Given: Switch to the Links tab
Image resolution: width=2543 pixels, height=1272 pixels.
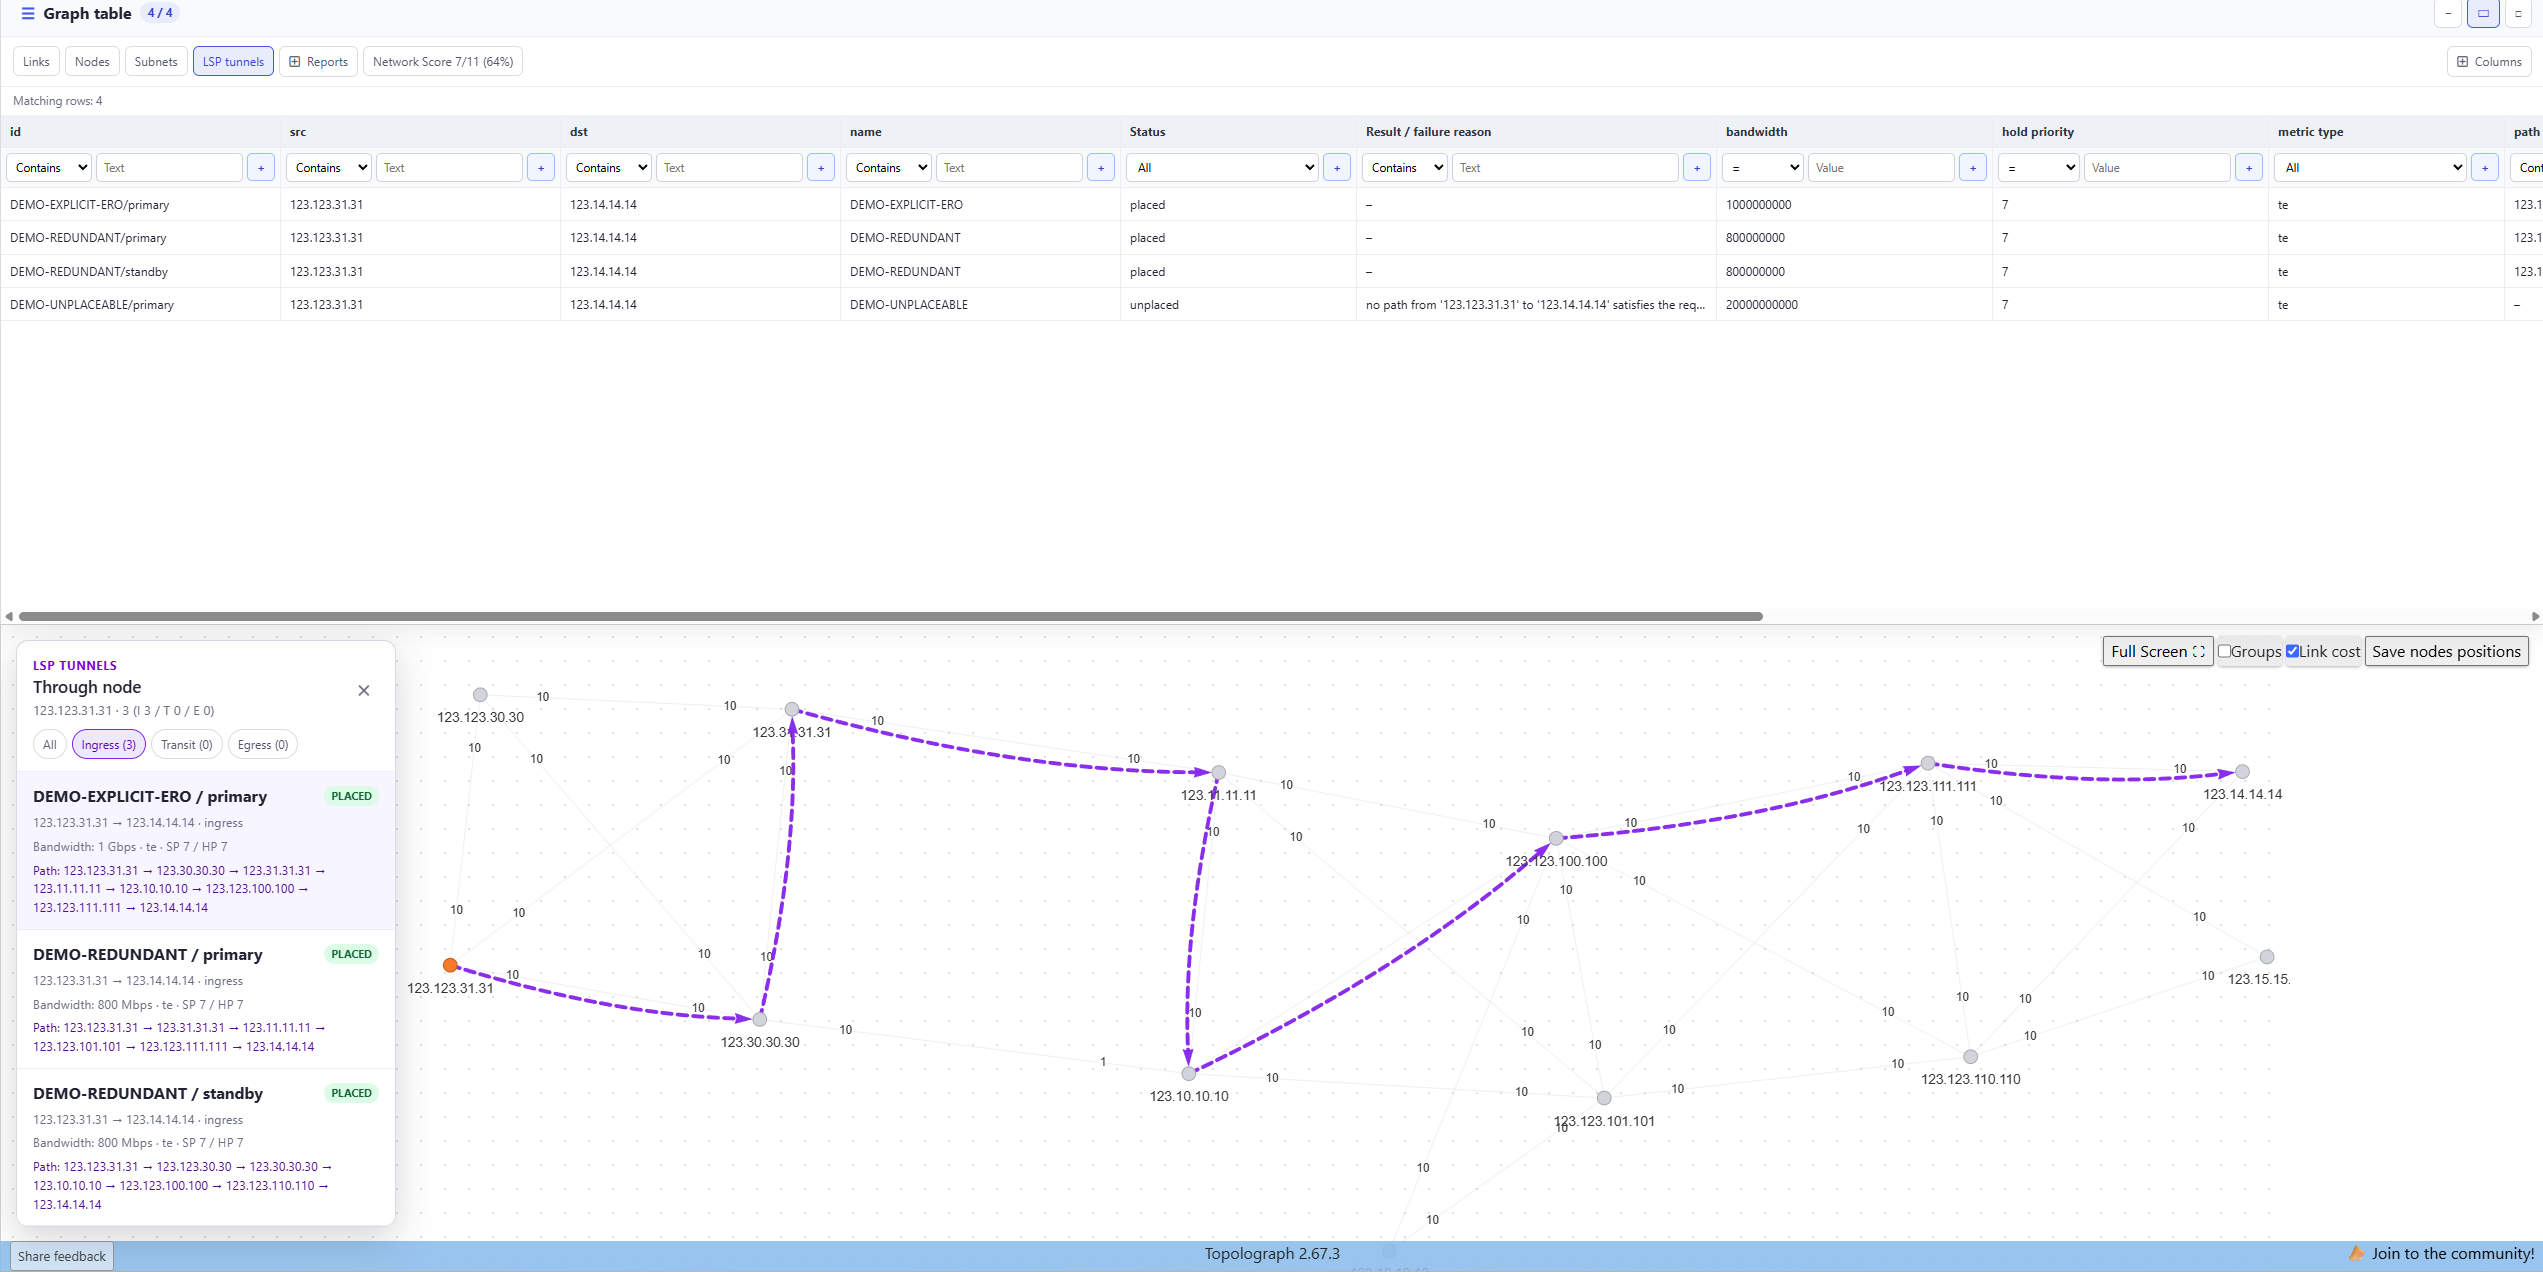Looking at the screenshot, I should click(x=36, y=62).
